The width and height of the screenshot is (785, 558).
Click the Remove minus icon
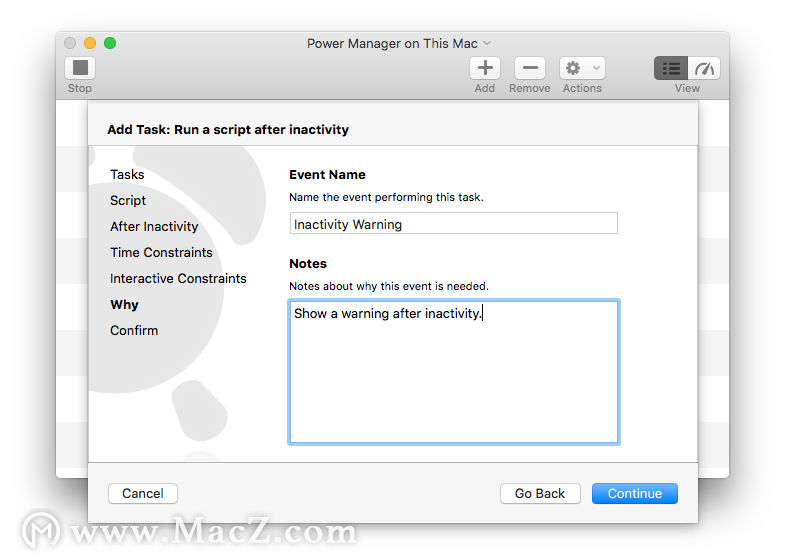tap(530, 68)
